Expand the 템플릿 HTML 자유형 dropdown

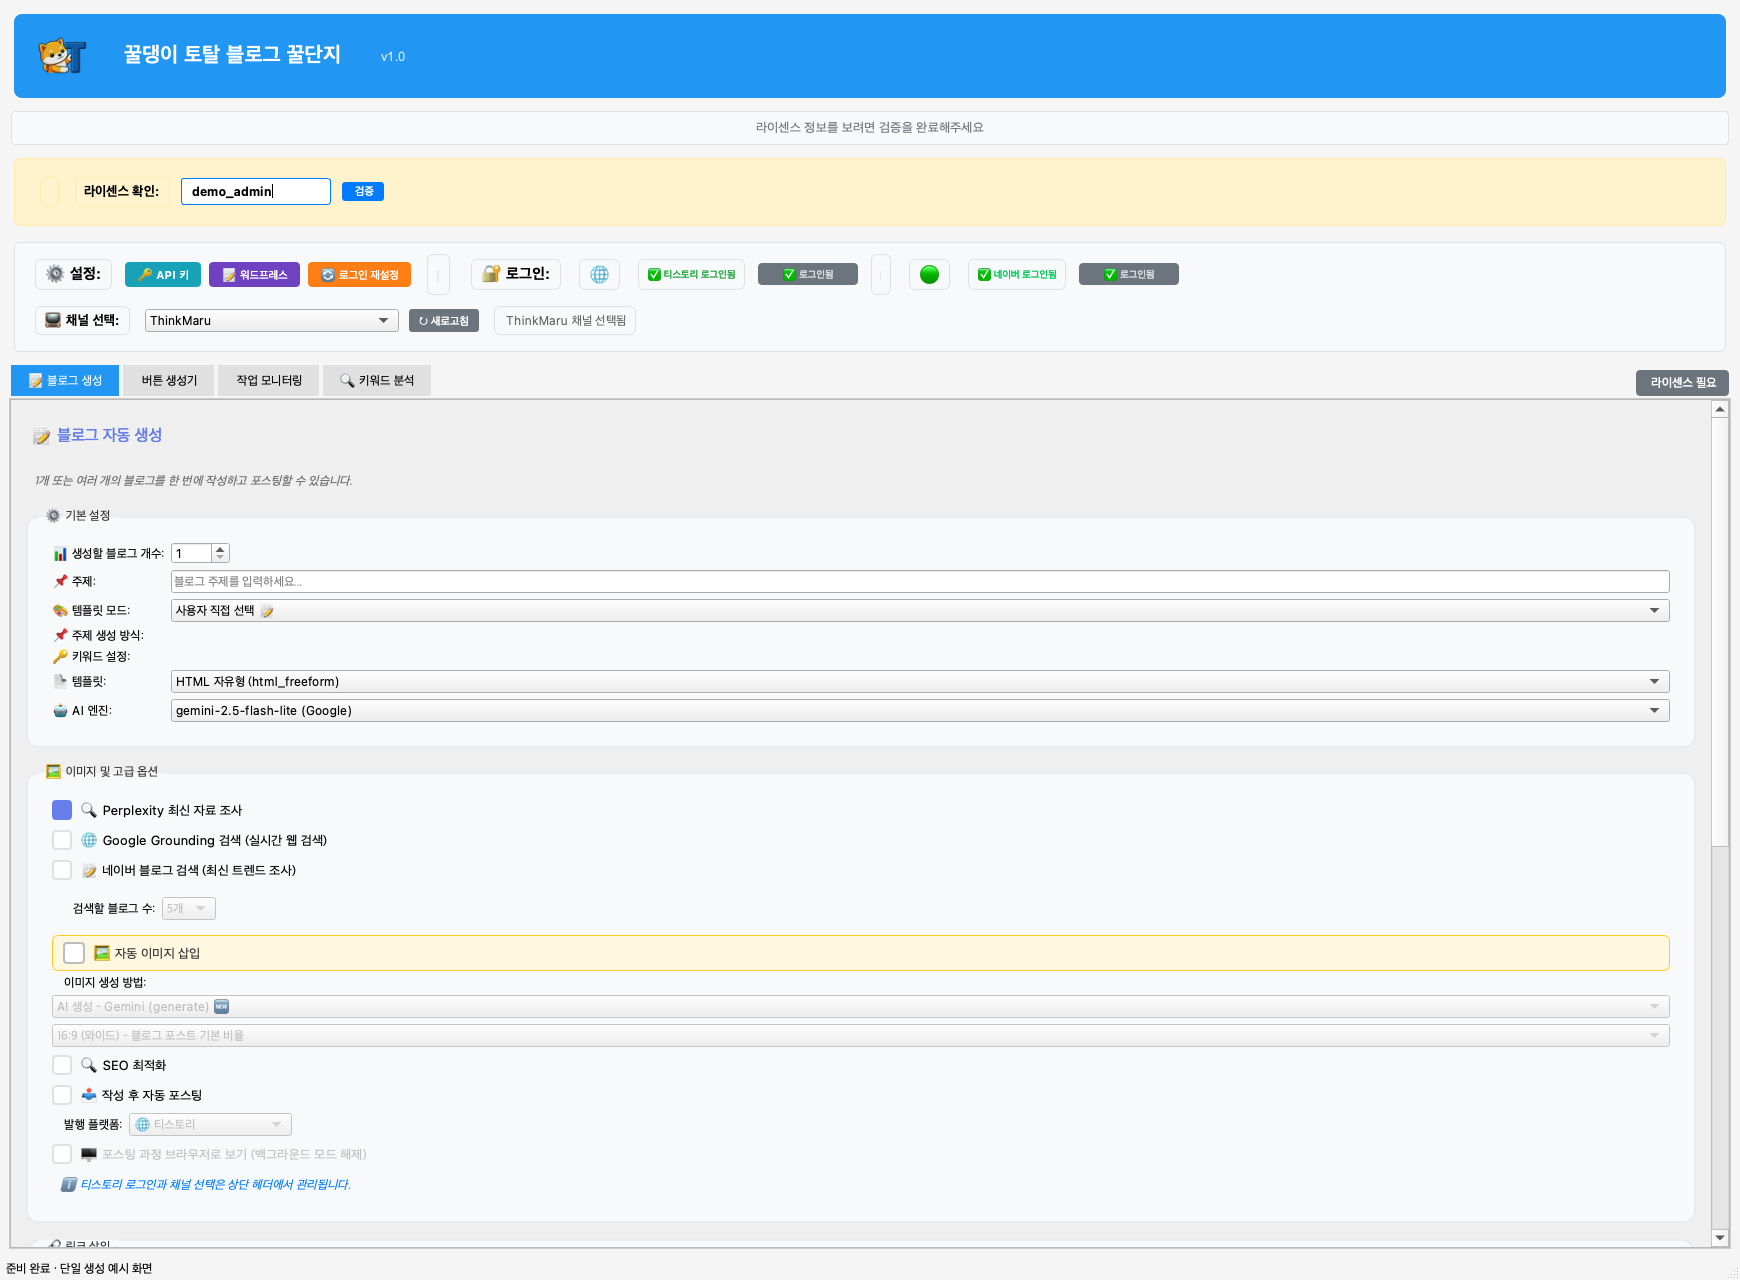coord(919,681)
